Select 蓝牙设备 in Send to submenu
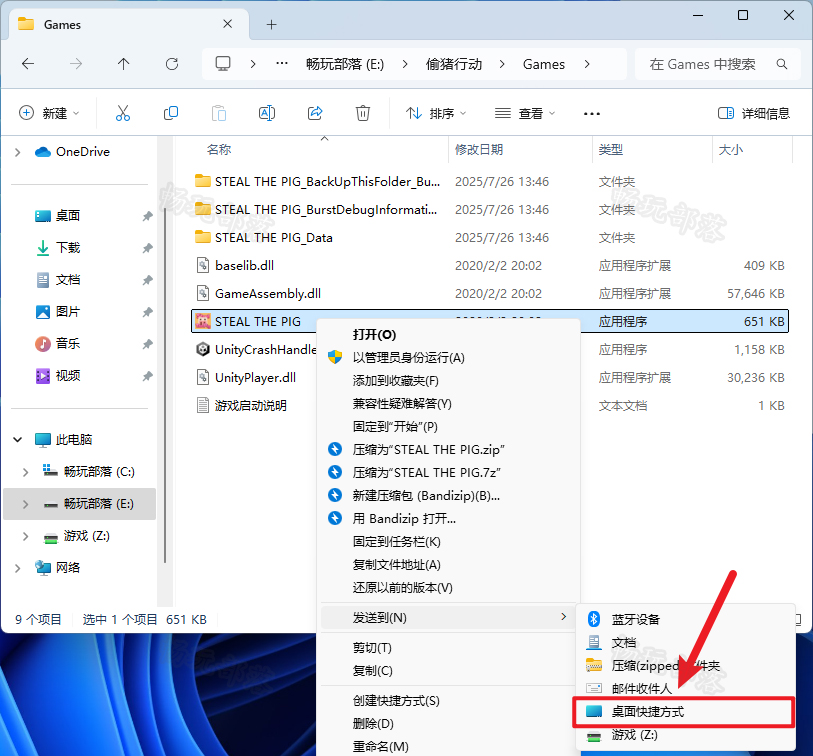The image size is (813, 756). click(x=686, y=619)
